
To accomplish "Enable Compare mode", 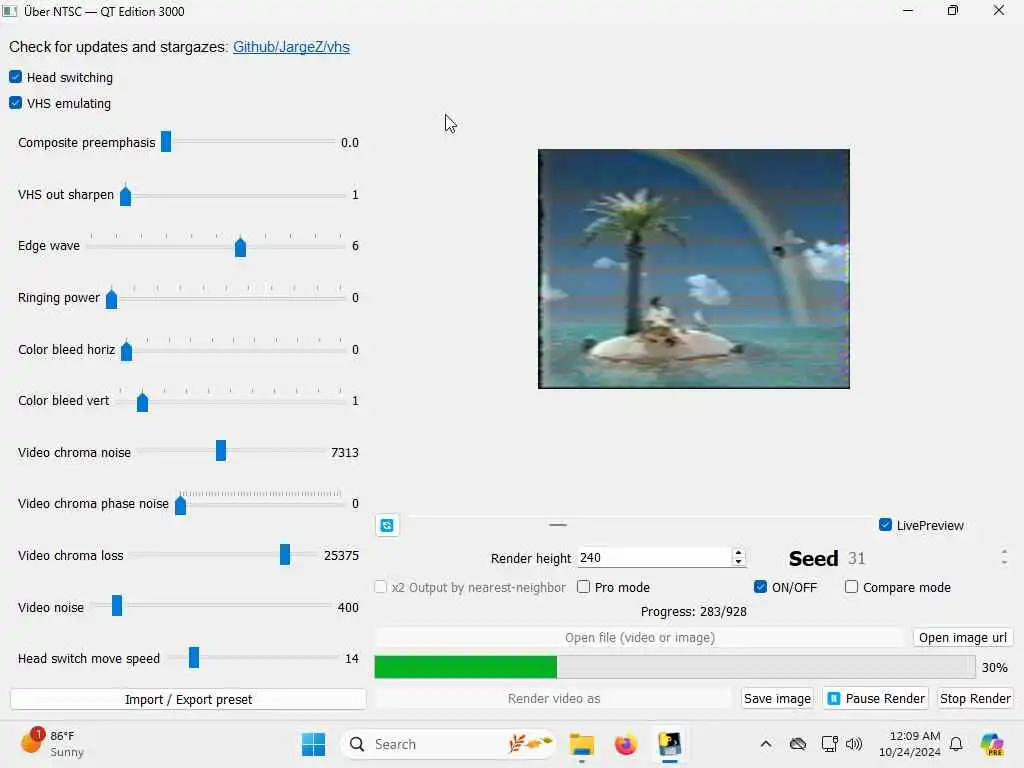I will click(x=852, y=587).
